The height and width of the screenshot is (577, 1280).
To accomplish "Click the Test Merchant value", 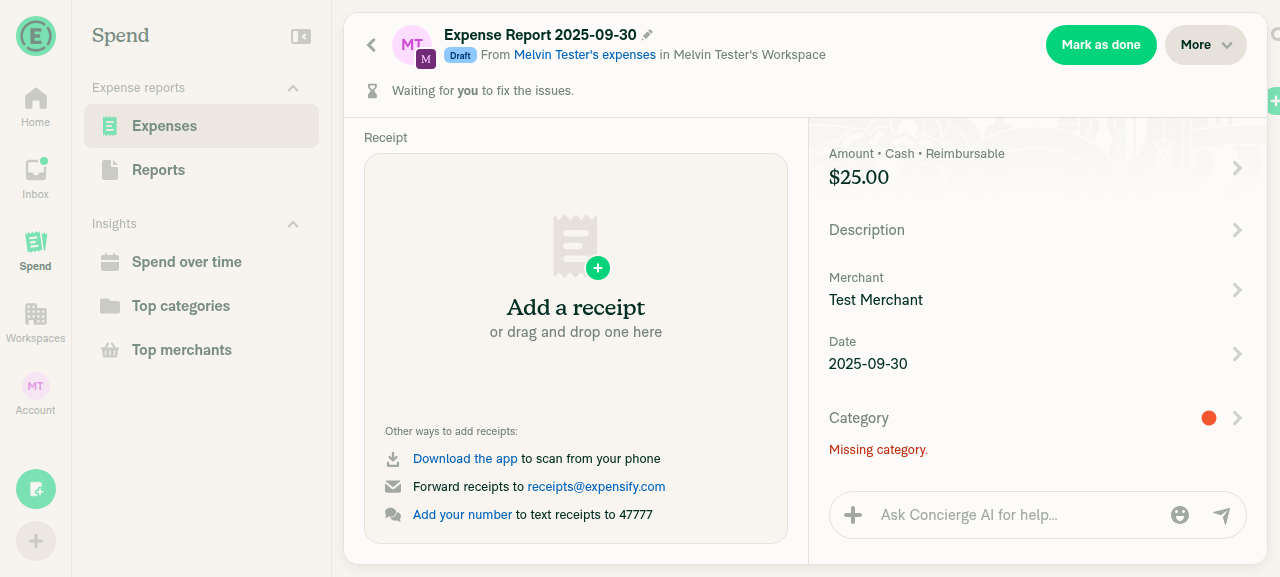I will pos(876,300).
